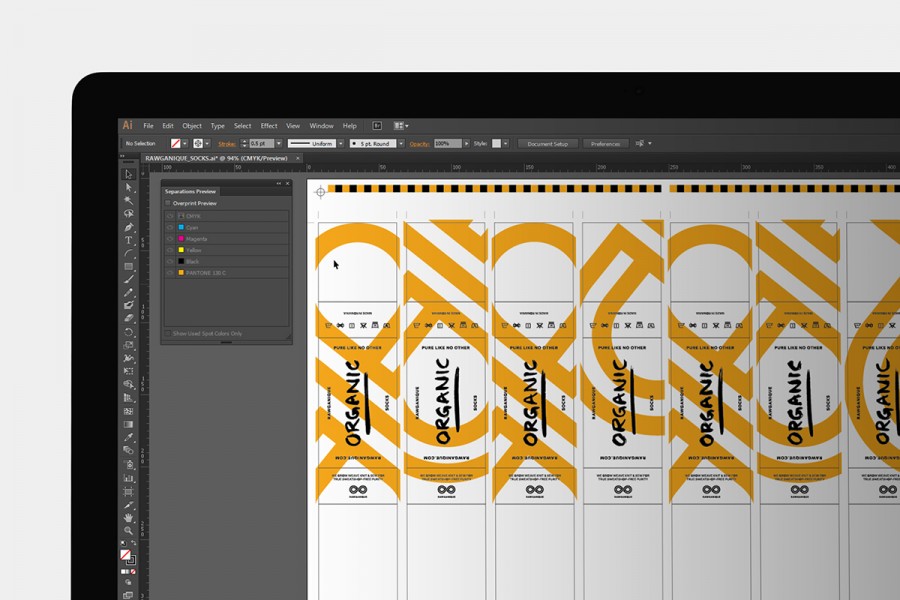The height and width of the screenshot is (600, 900).
Task: Select the Pen tool
Action: 129,227
